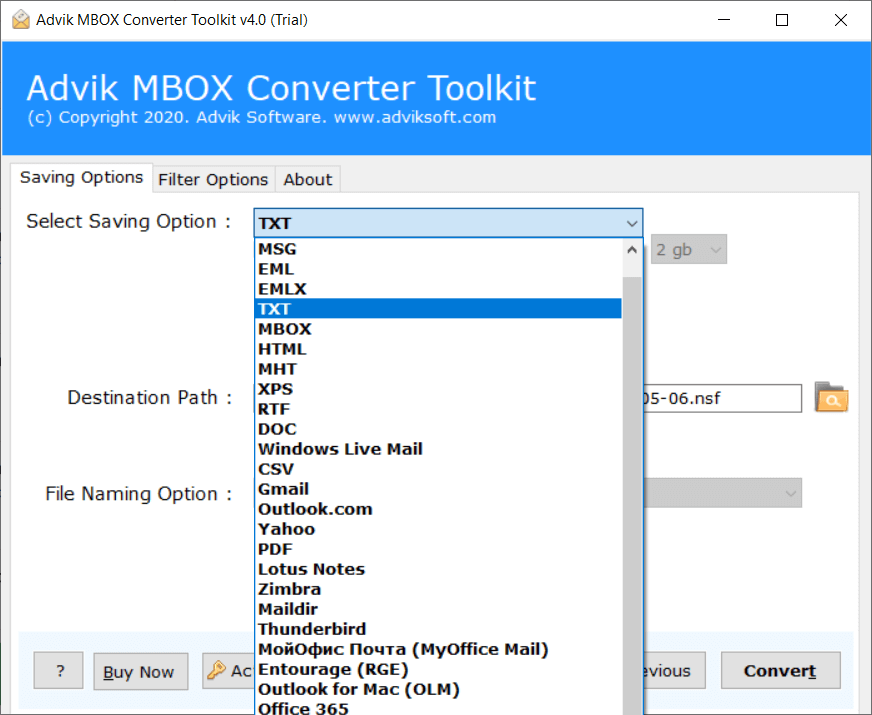Viewport: 872px width, 715px height.
Task: Click the partly hidden Previous button
Action: 675,671
